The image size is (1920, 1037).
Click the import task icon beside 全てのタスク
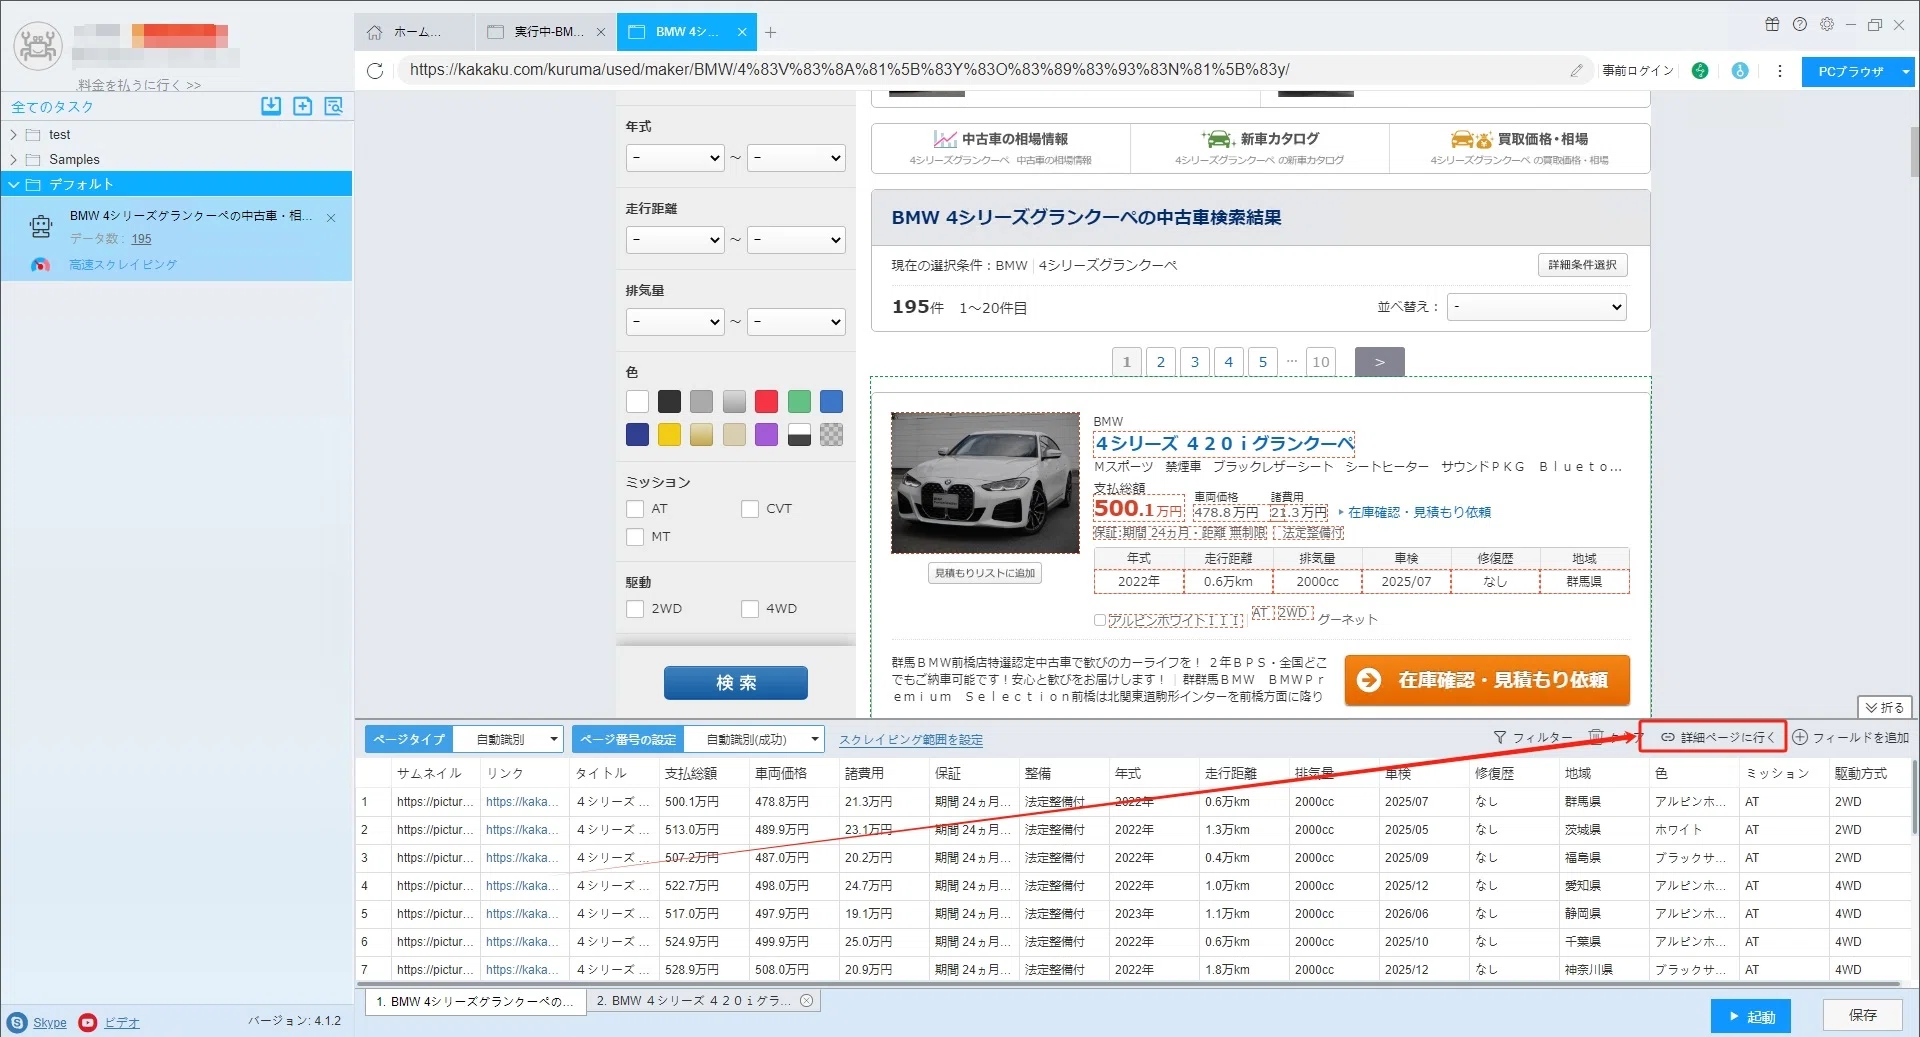pyautogui.click(x=271, y=106)
